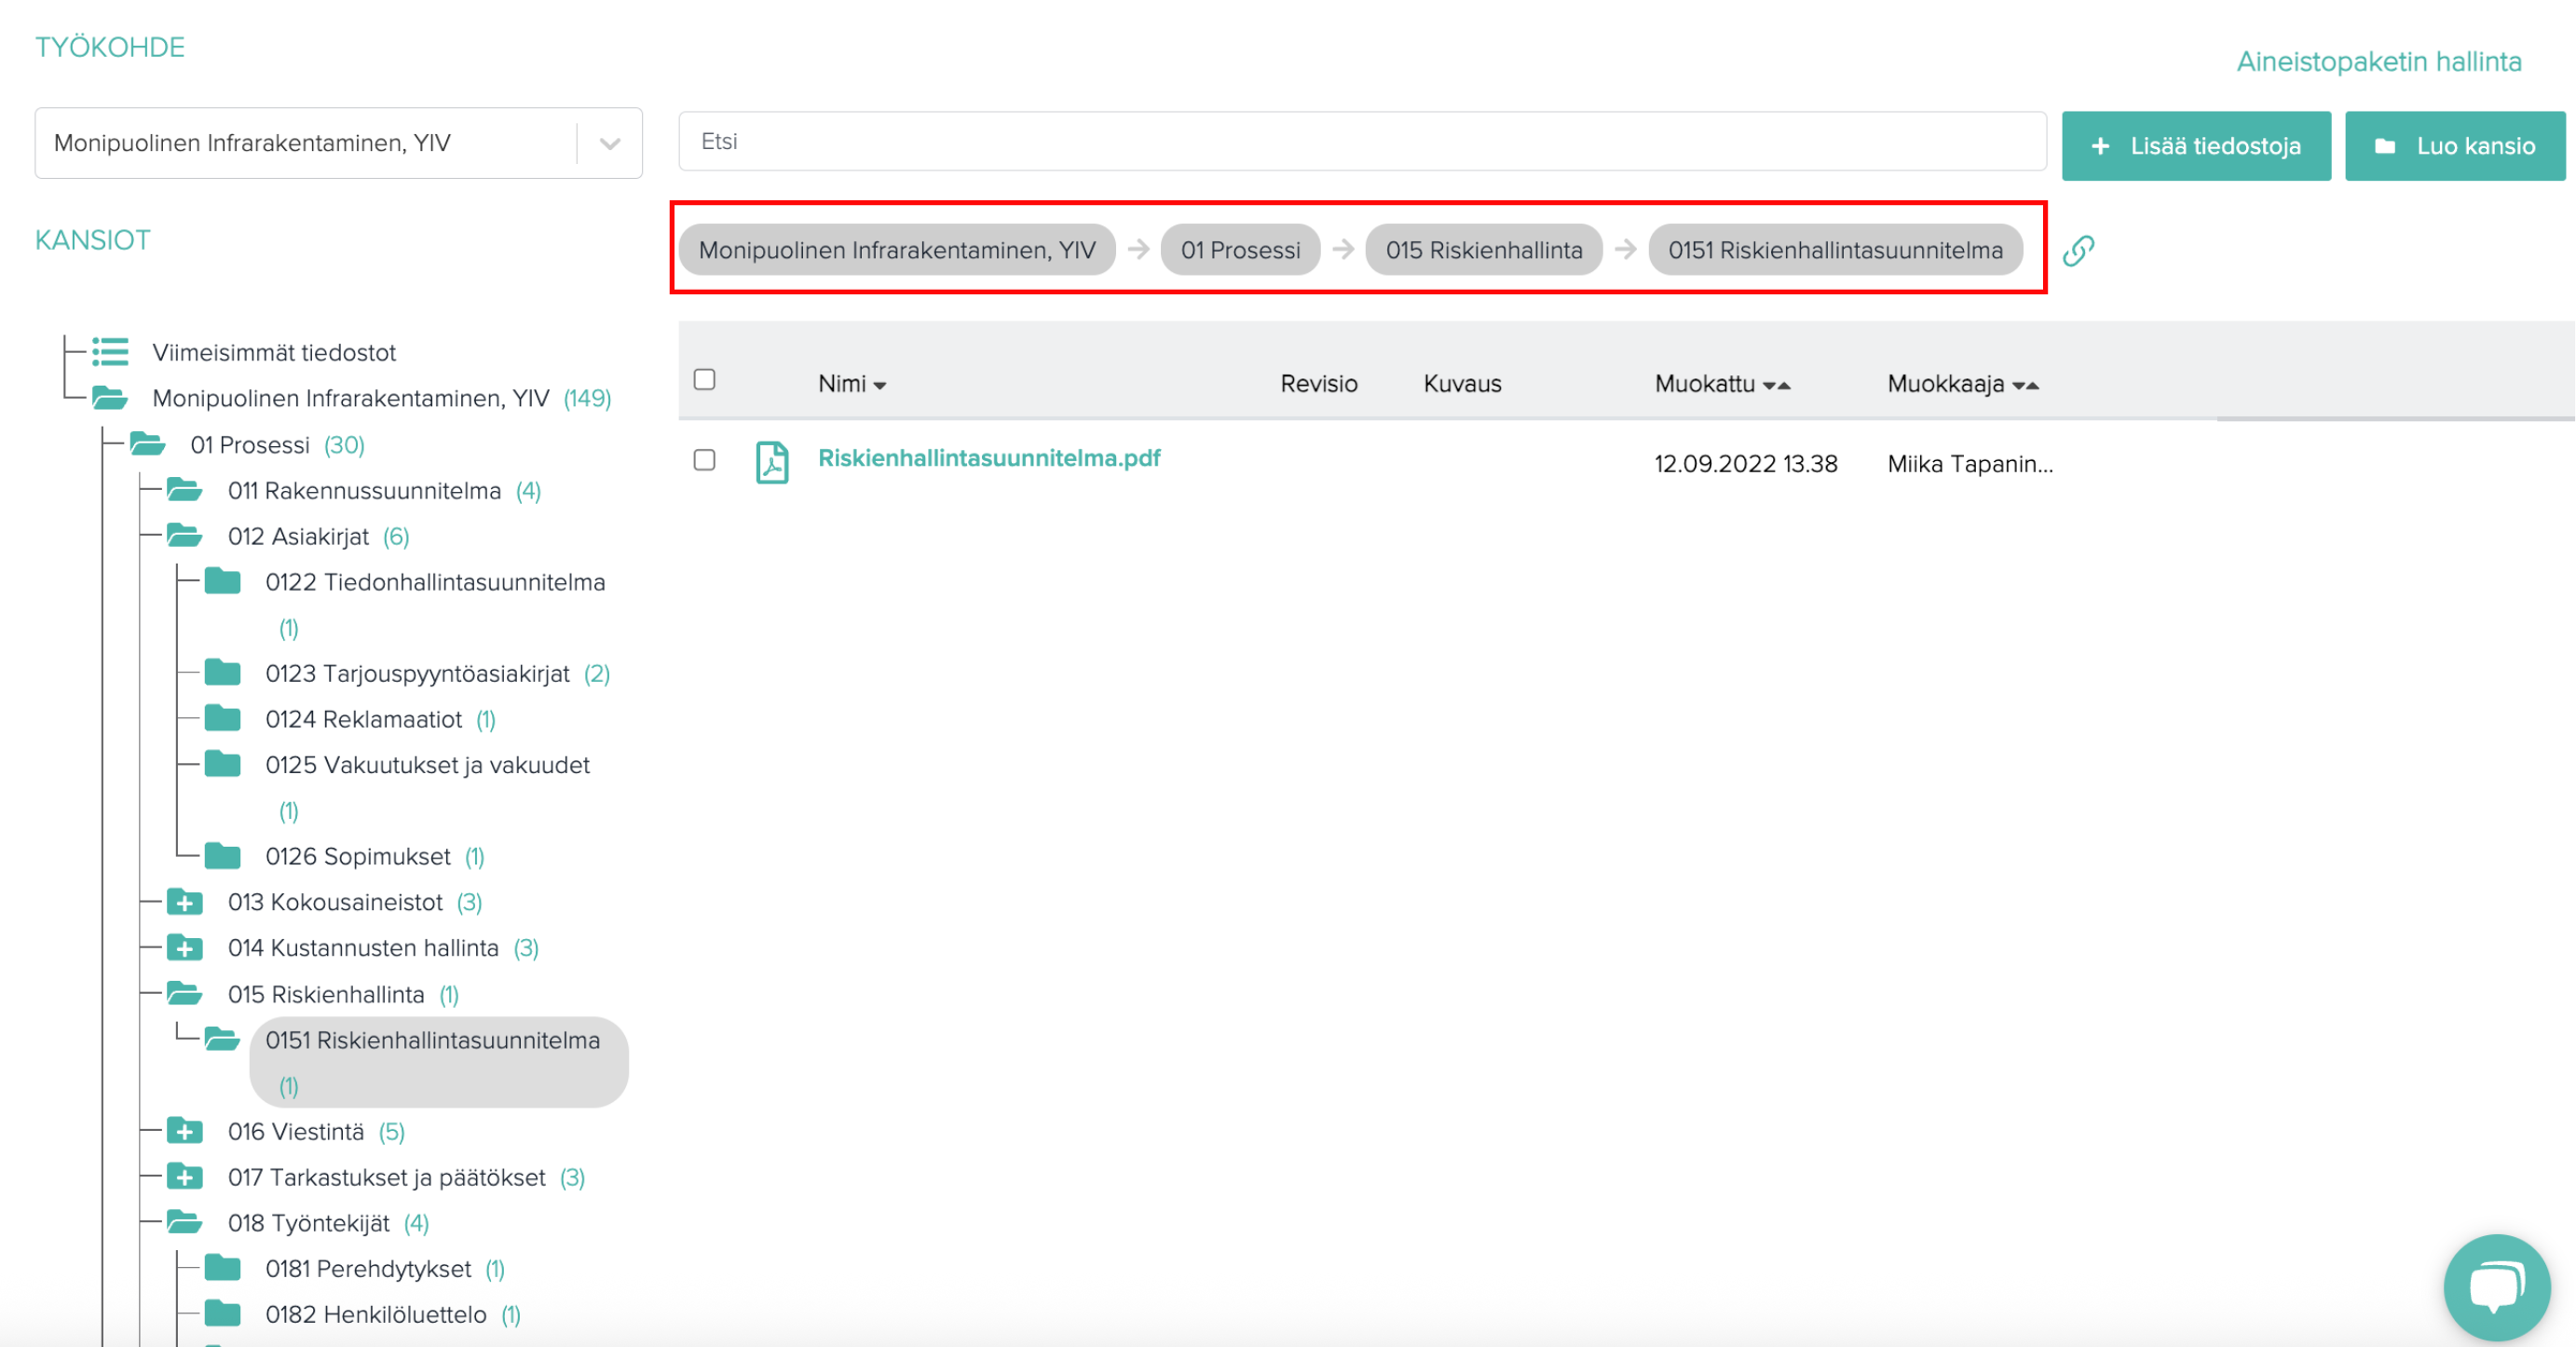Click folder icon of 0126 Sopimukset
This screenshot has width=2576, height=1347.
click(223, 856)
